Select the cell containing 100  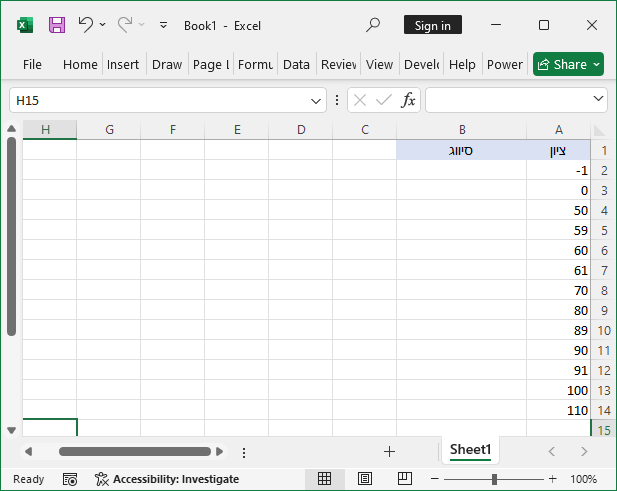558,390
